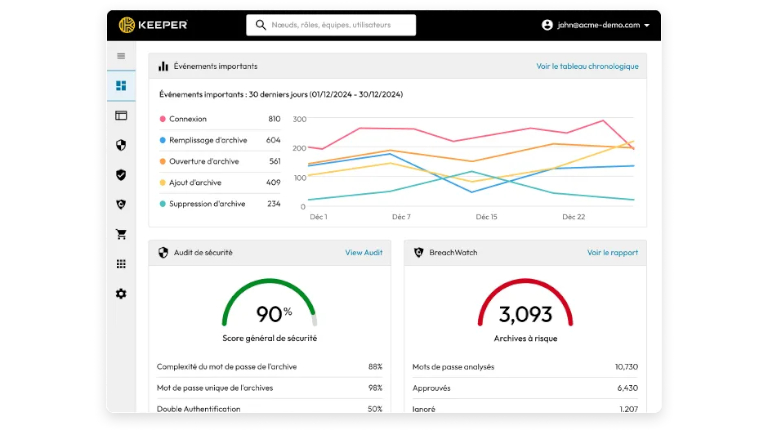
Task: Open the shield with checkmark sidebar icon
Action: 121,175
